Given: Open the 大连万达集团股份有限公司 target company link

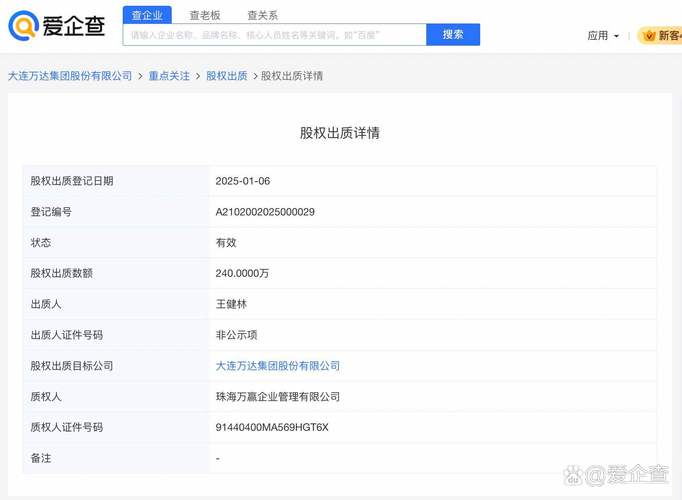Looking at the screenshot, I should (x=278, y=366).
